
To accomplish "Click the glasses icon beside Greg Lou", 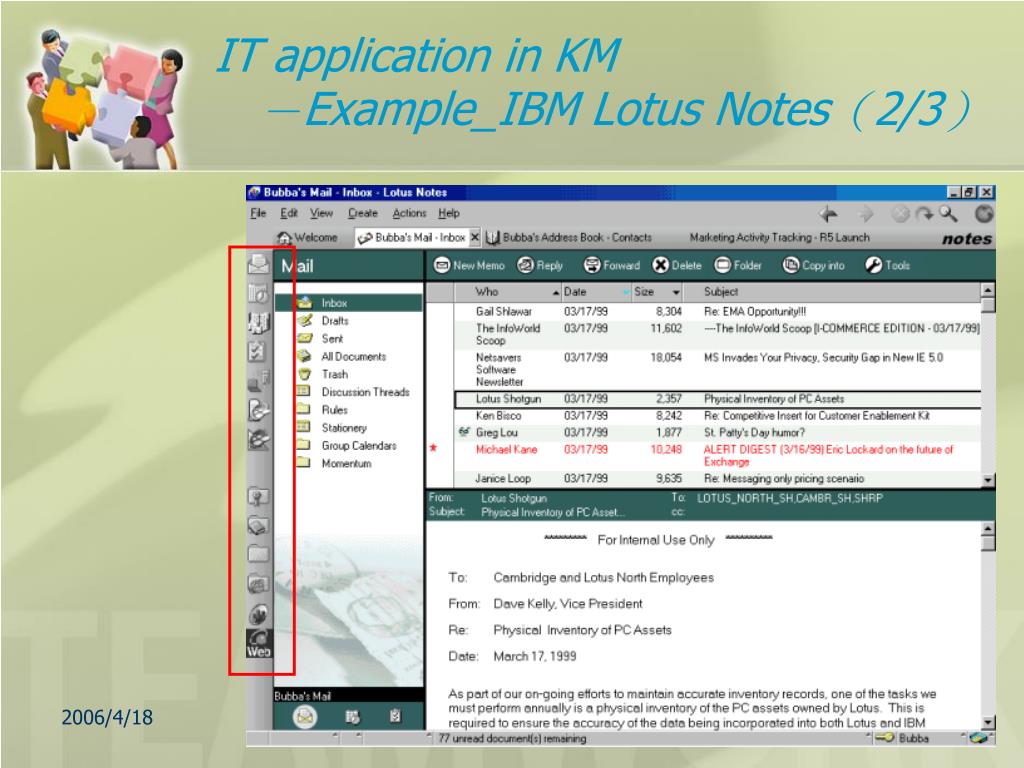I will [464, 432].
